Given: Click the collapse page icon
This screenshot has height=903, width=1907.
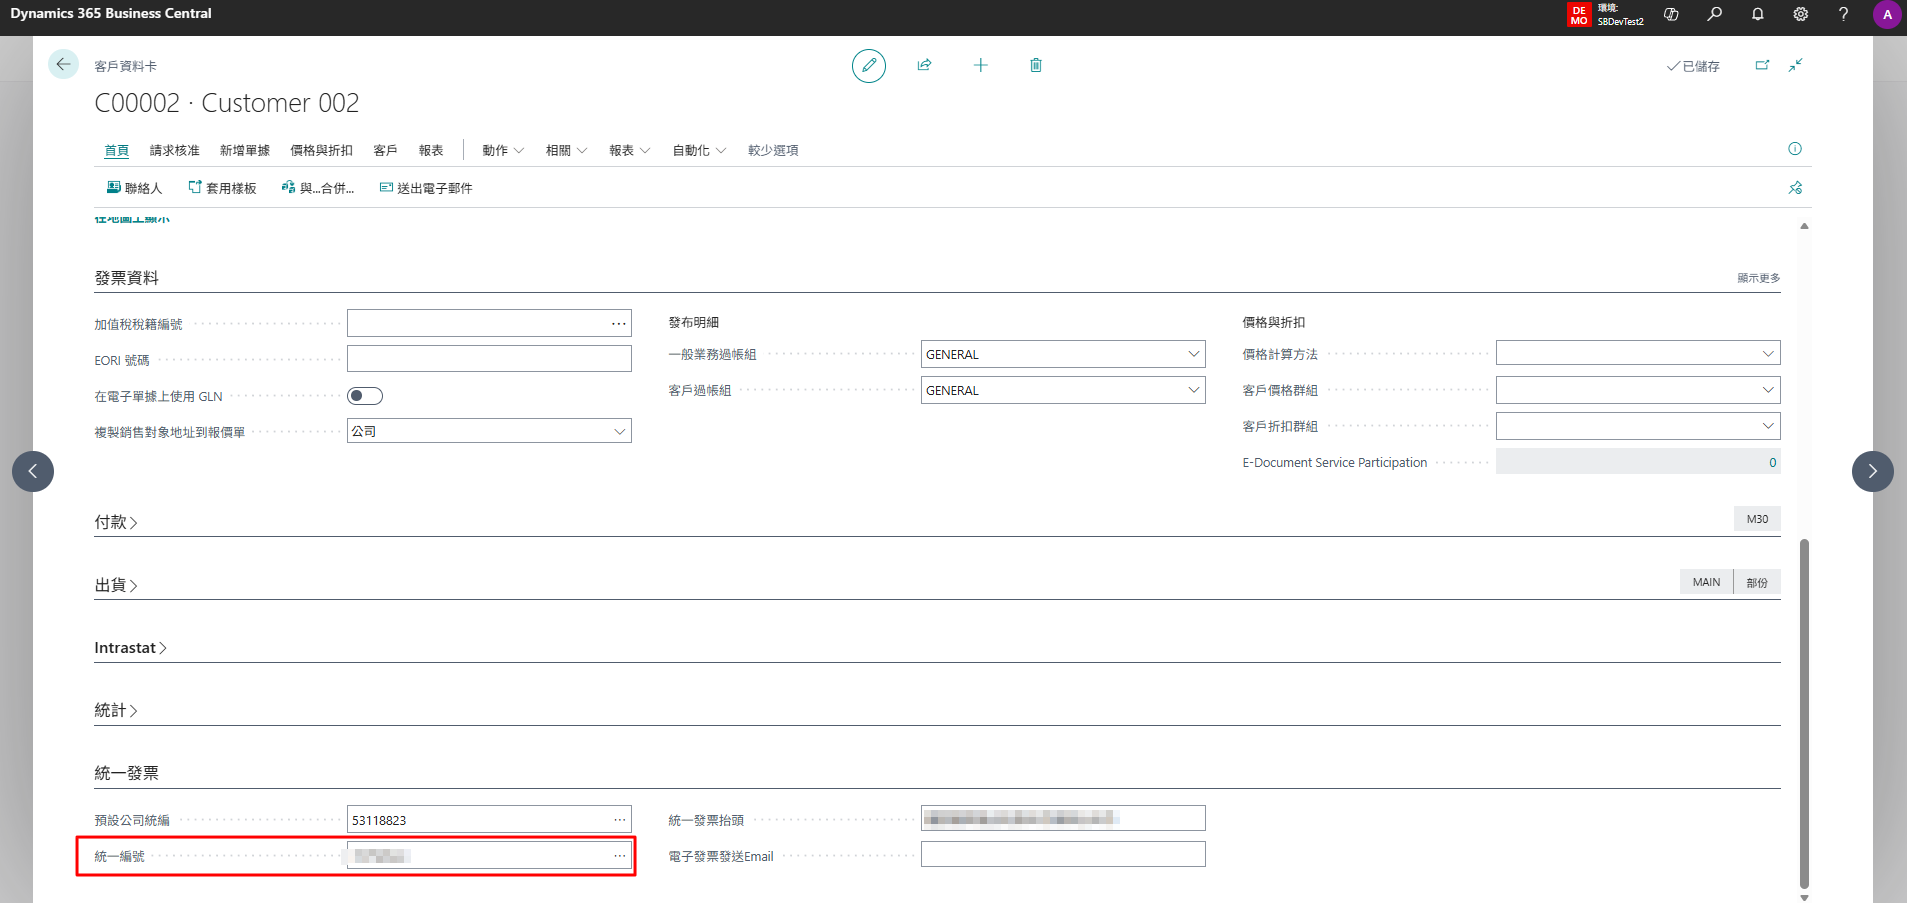Looking at the screenshot, I should (x=1796, y=65).
